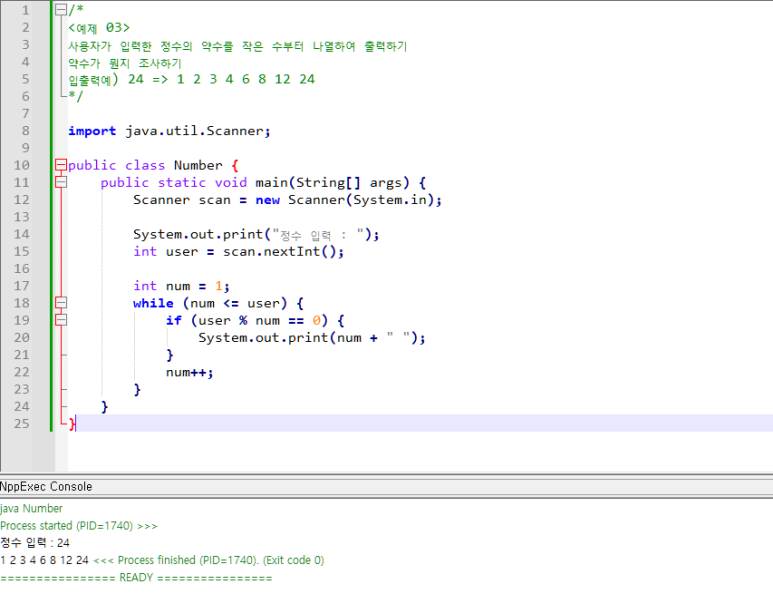Click the '정수 입력' string literal in code
Viewport: 773px width, 594px height.
coord(319,235)
